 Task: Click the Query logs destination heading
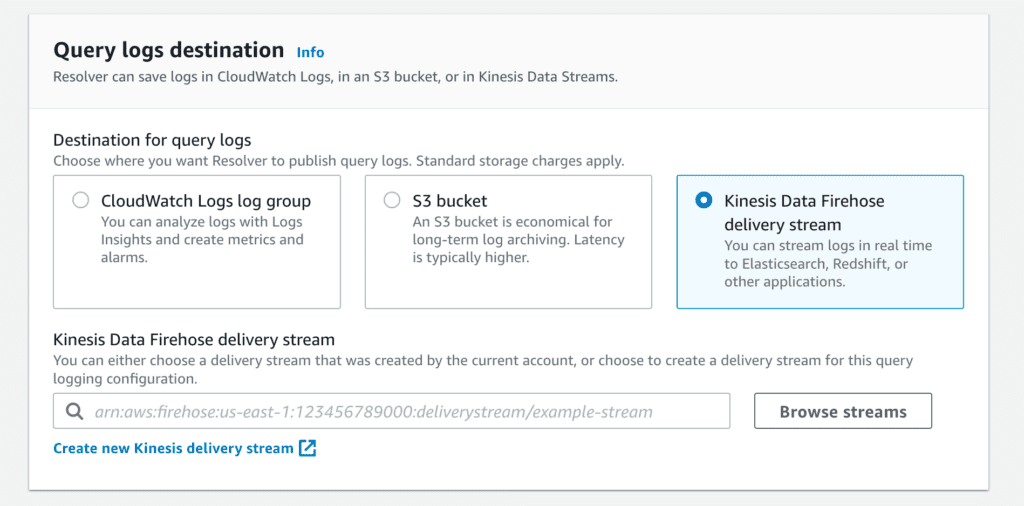click(x=168, y=50)
